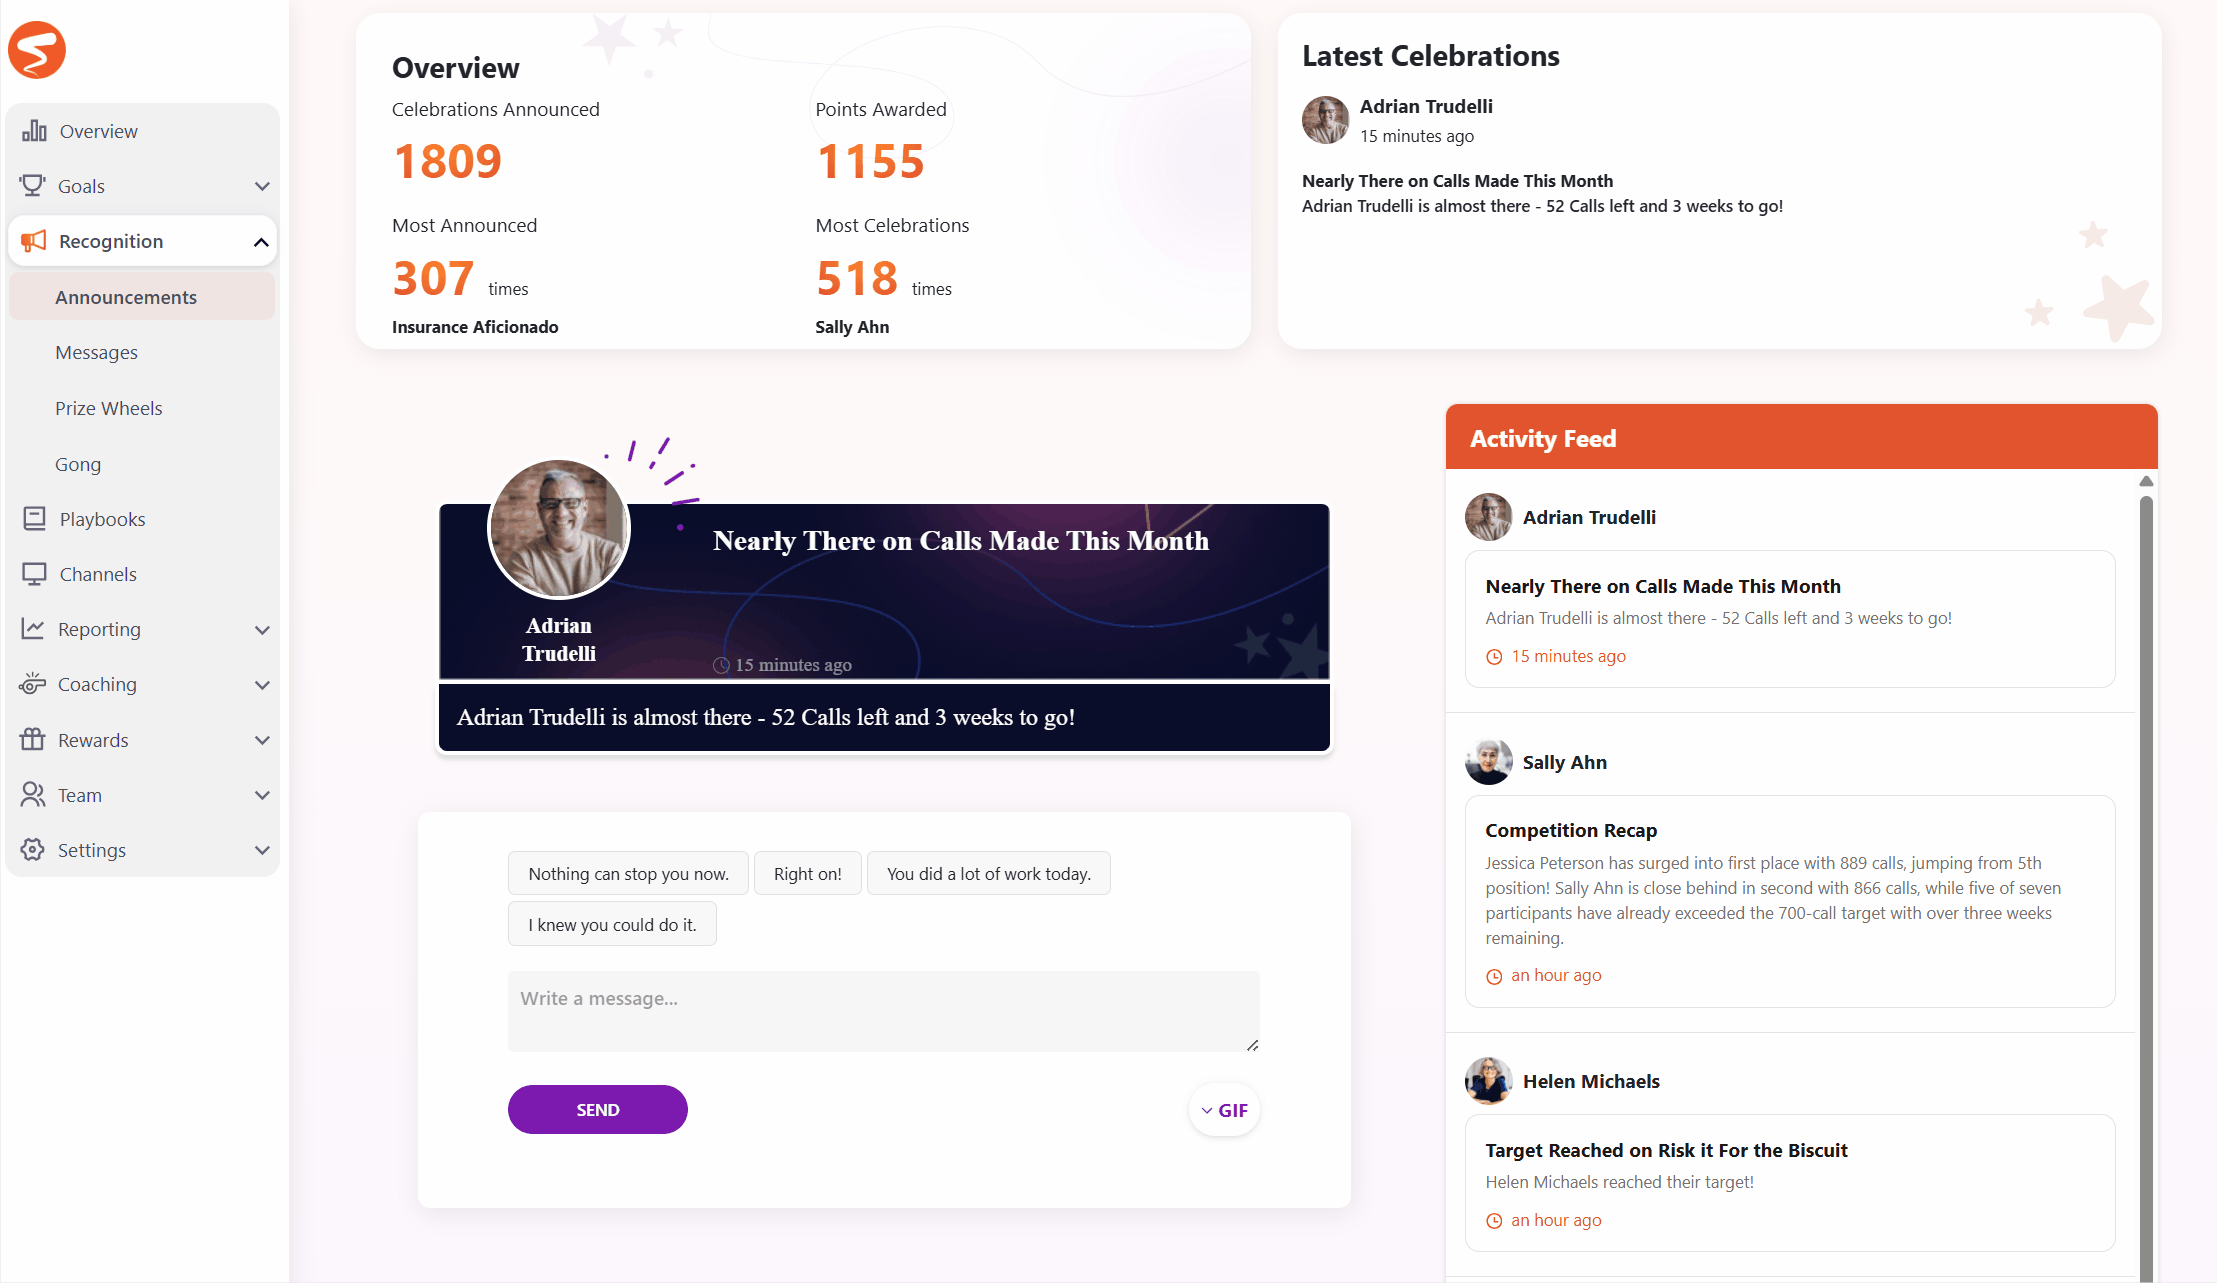Screen dimensions: 2217x1283
Task: Collapse the Recognition section chevron
Action: point(261,242)
